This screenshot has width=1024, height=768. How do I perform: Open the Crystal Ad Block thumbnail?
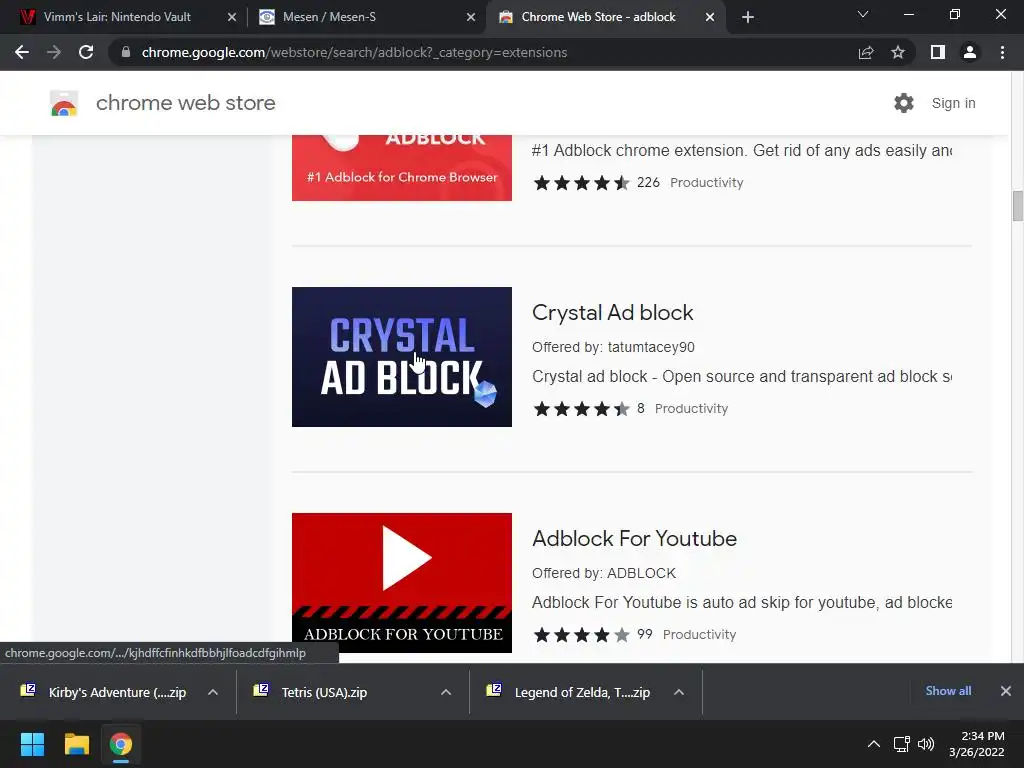point(402,357)
